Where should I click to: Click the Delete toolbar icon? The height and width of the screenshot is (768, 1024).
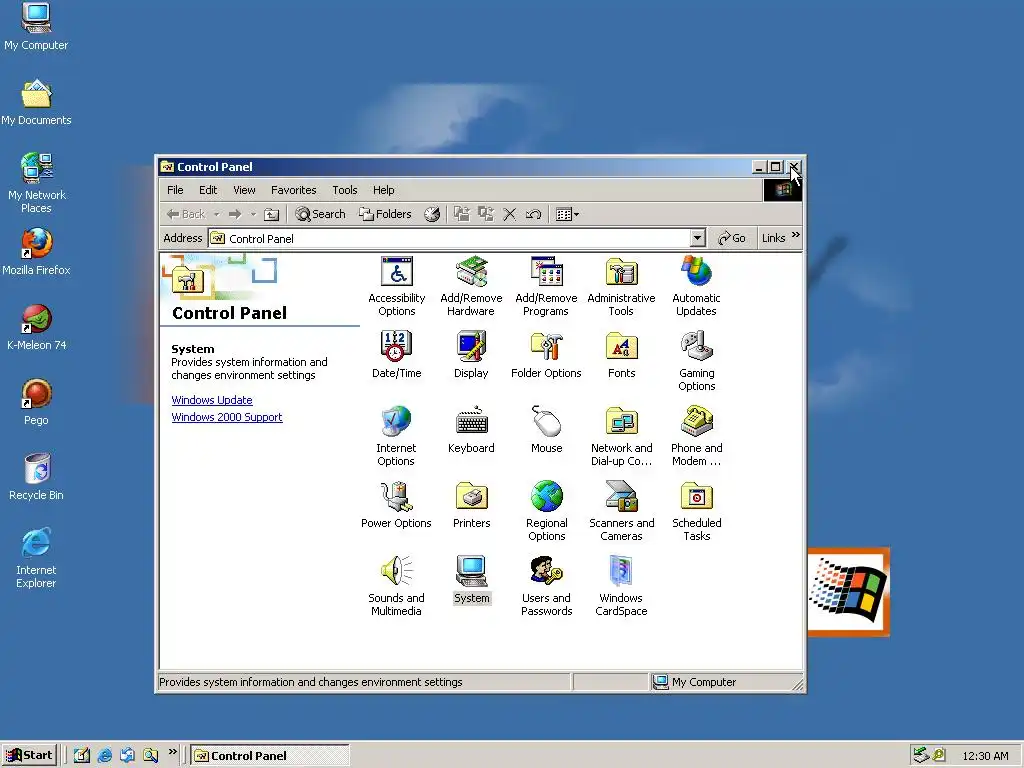[509, 214]
